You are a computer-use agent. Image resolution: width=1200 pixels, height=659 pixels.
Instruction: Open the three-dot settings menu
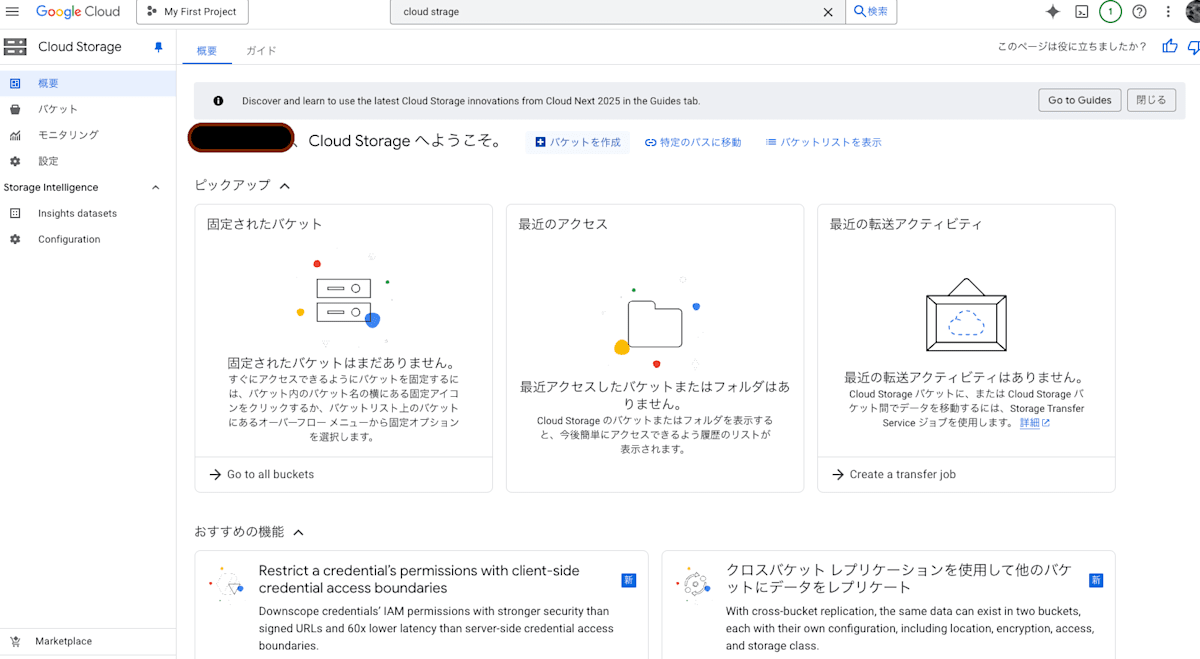(x=1167, y=12)
